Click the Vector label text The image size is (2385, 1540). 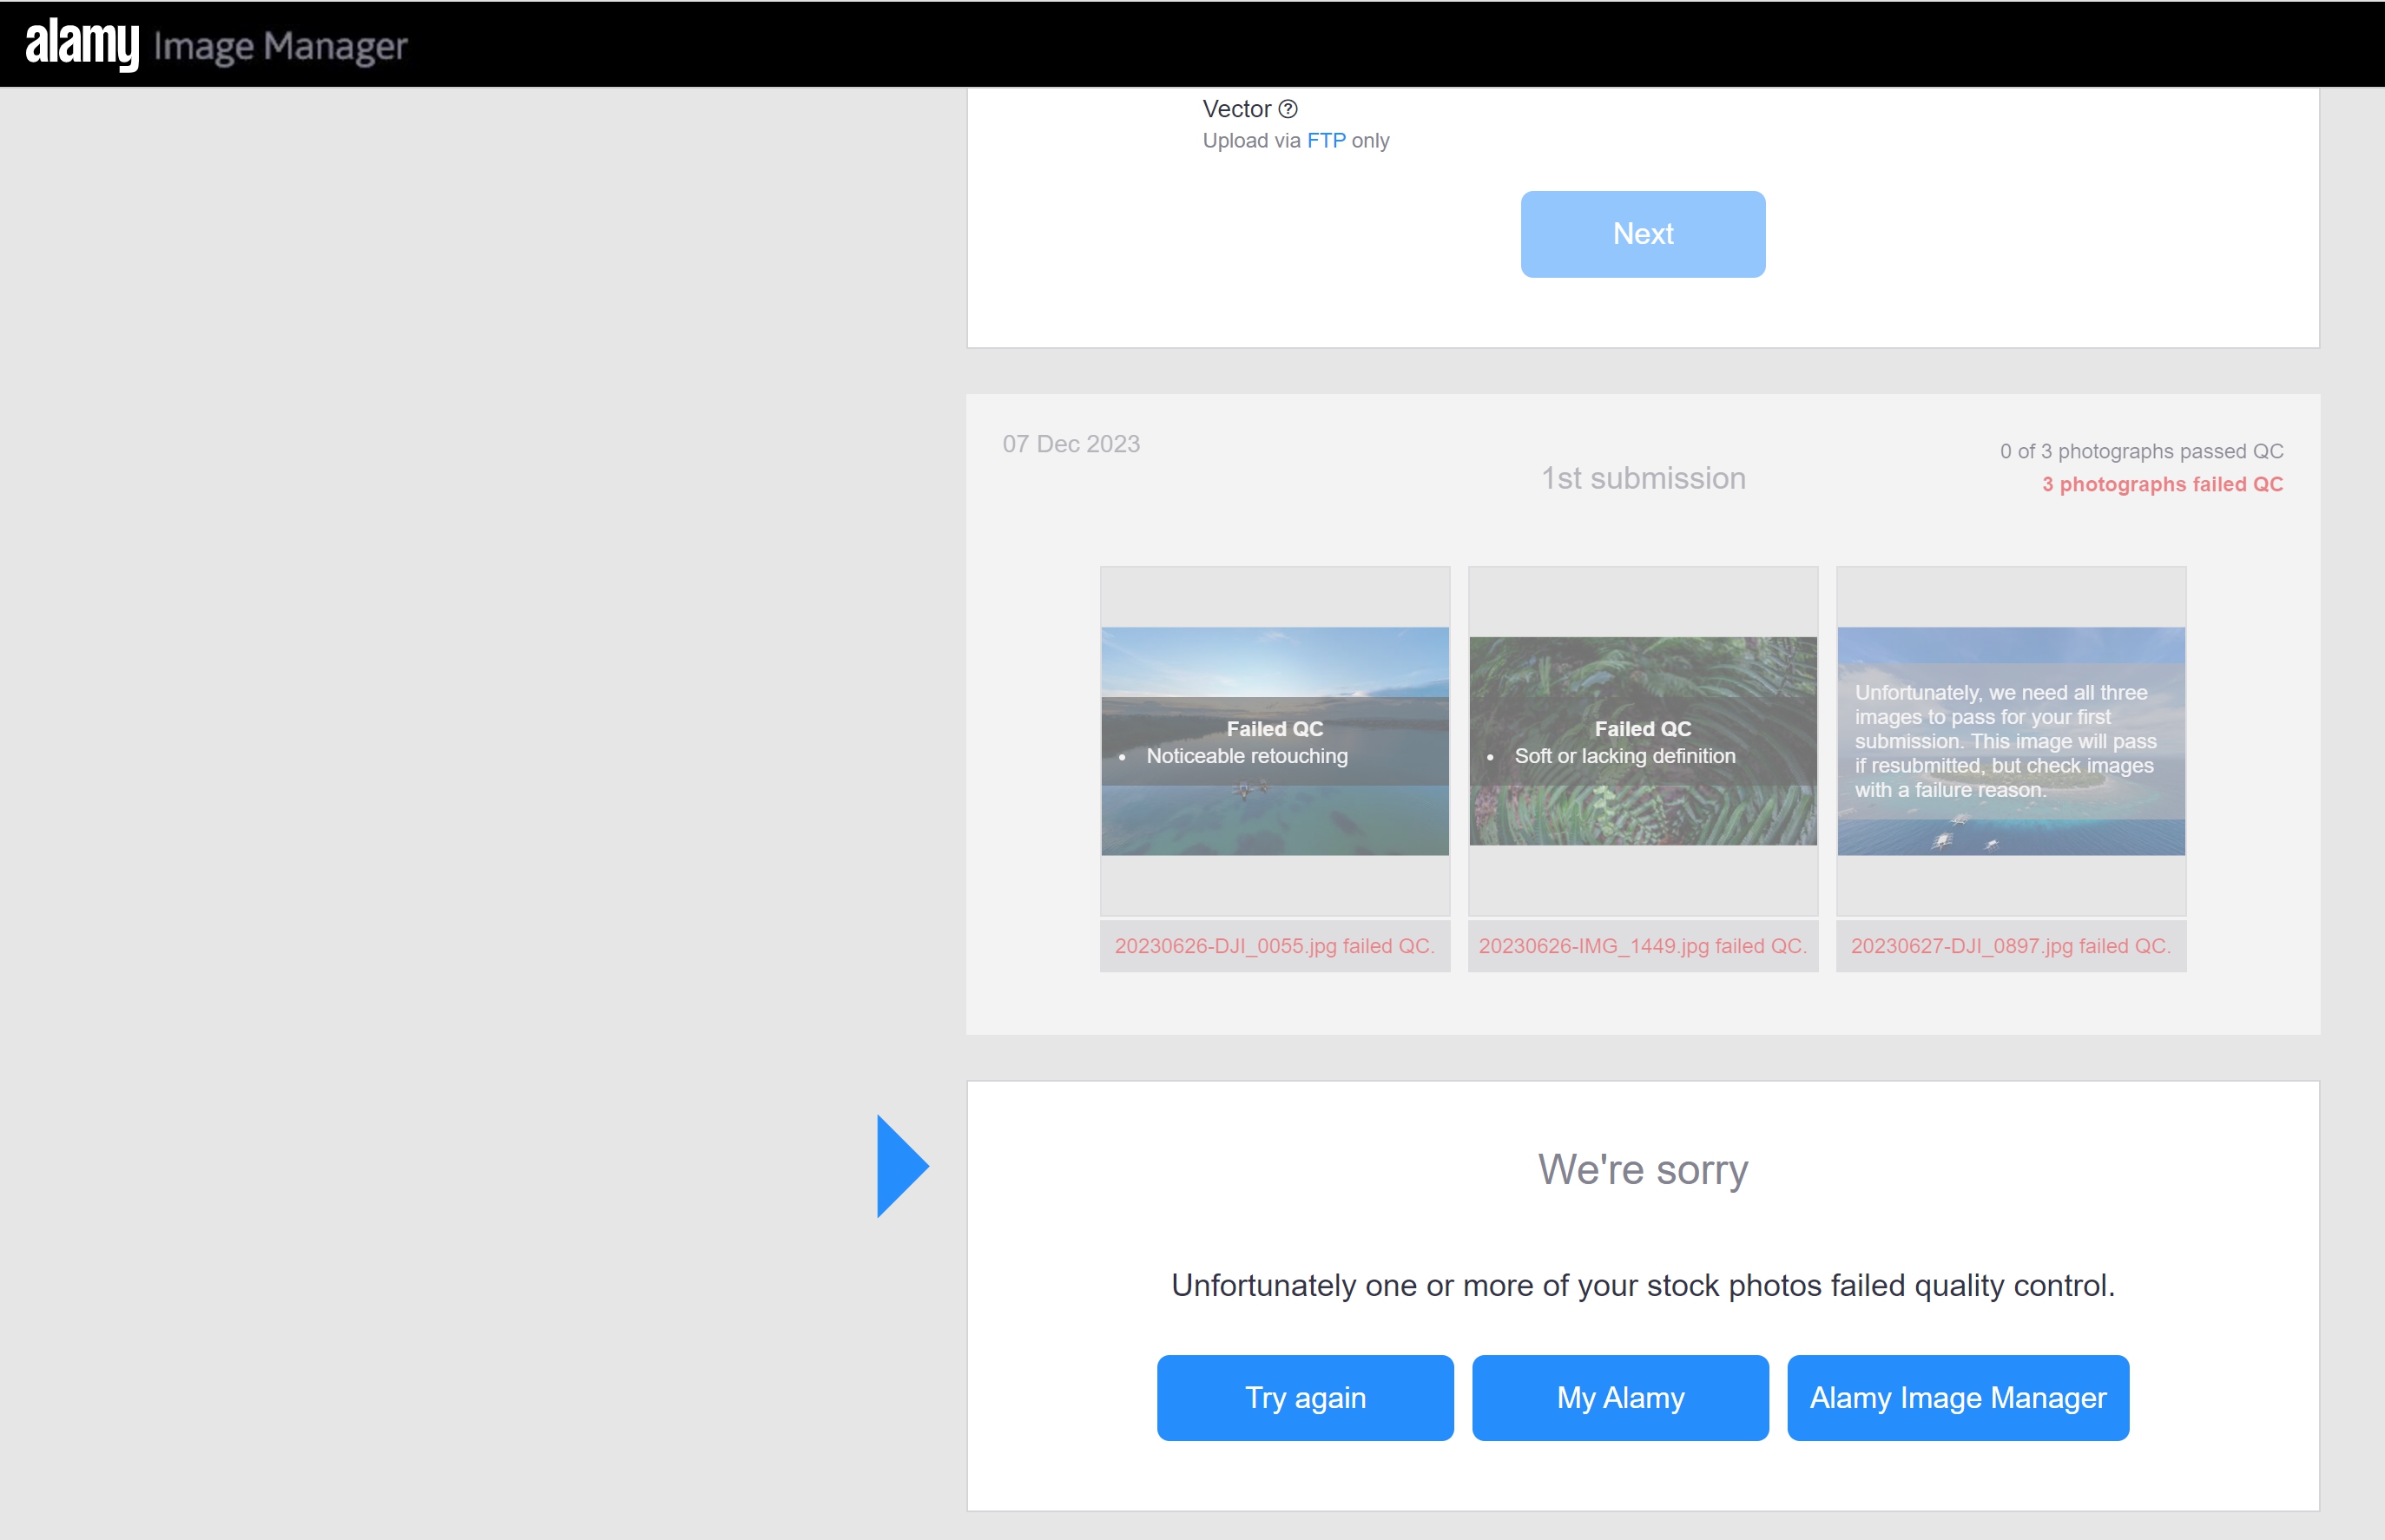(1236, 109)
